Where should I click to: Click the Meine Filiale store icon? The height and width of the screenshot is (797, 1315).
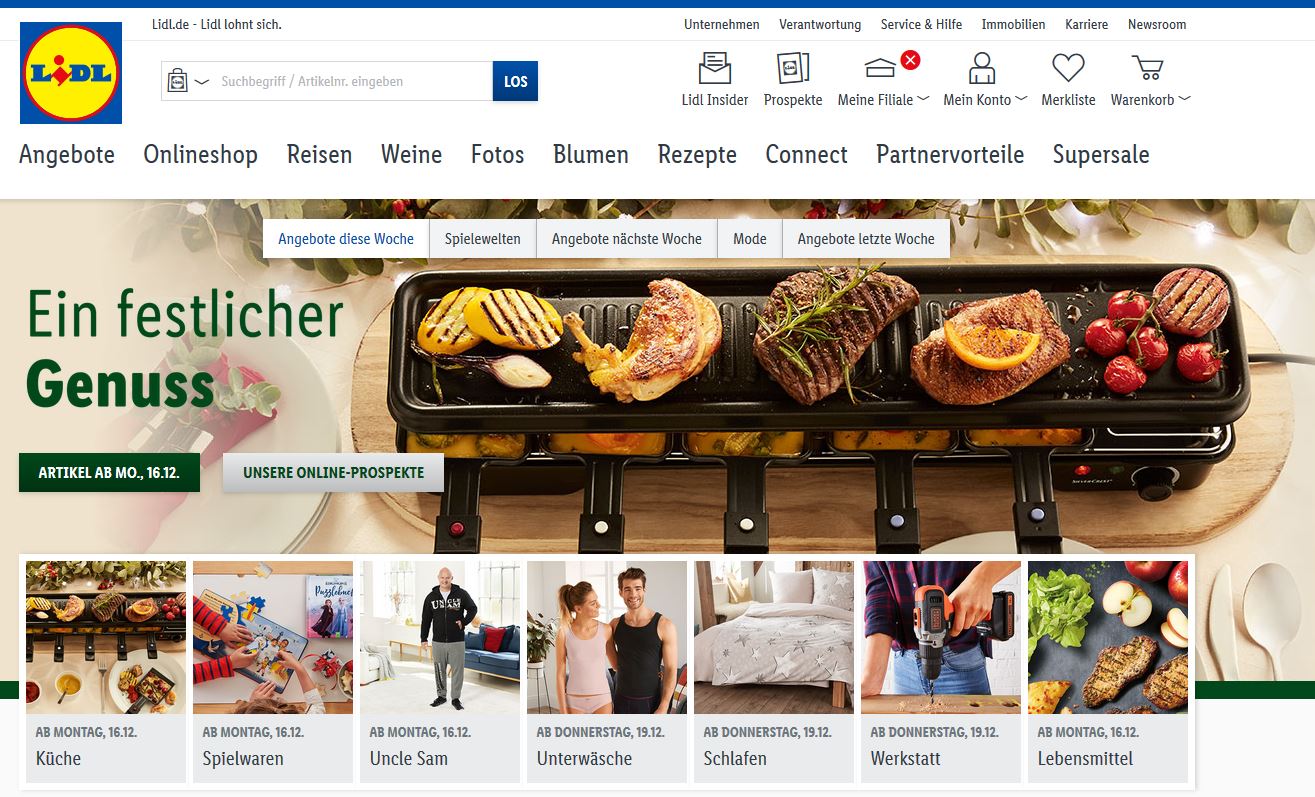click(880, 69)
